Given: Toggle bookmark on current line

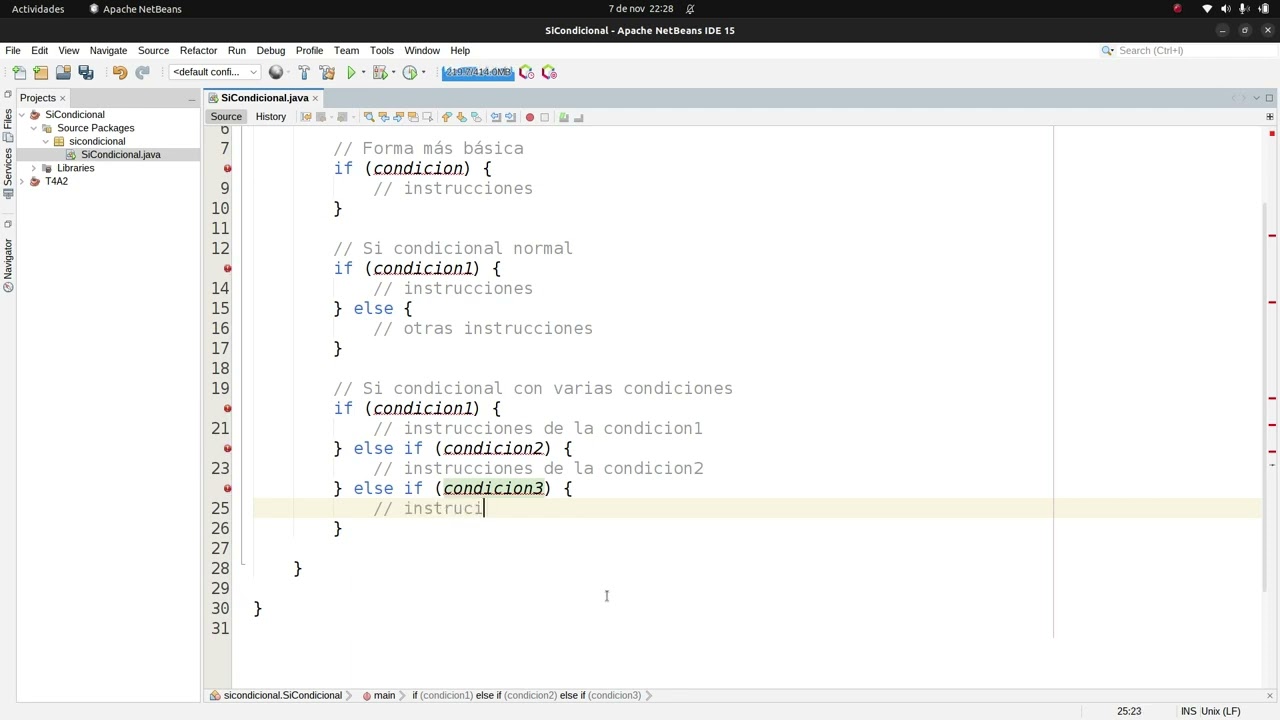Looking at the screenshot, I should (x=475, y=117).
